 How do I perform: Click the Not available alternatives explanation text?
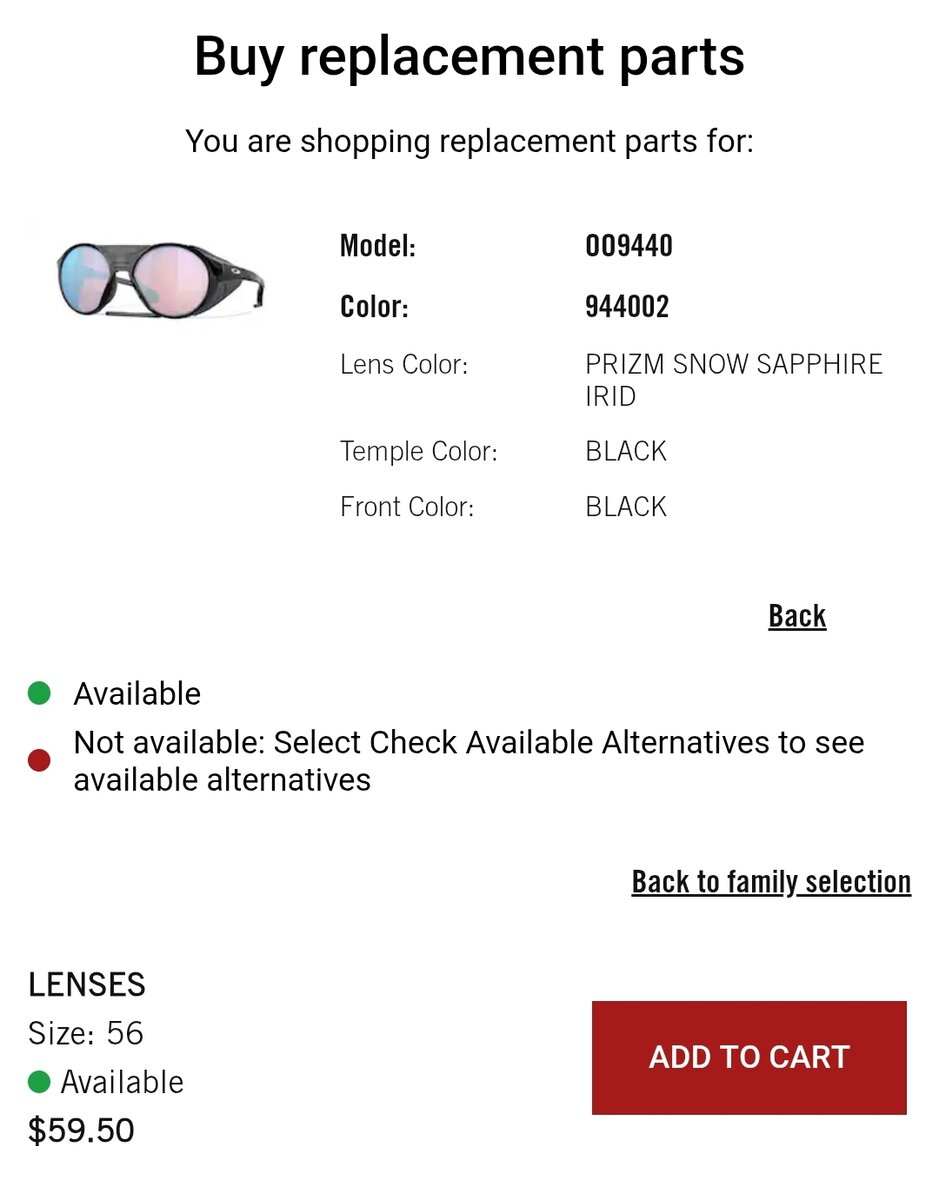pos(468,761)
